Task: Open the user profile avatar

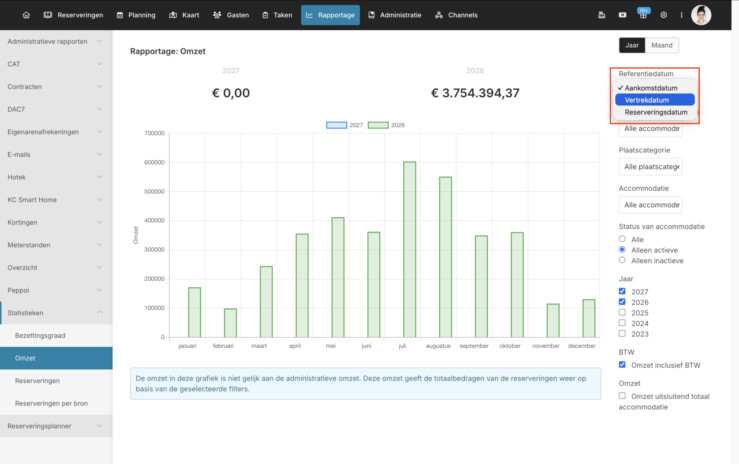Action: [701, 15]
